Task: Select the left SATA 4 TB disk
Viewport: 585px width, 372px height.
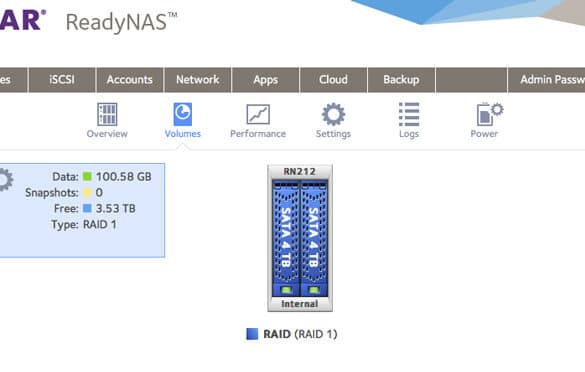Action: [x=286, y=238]
